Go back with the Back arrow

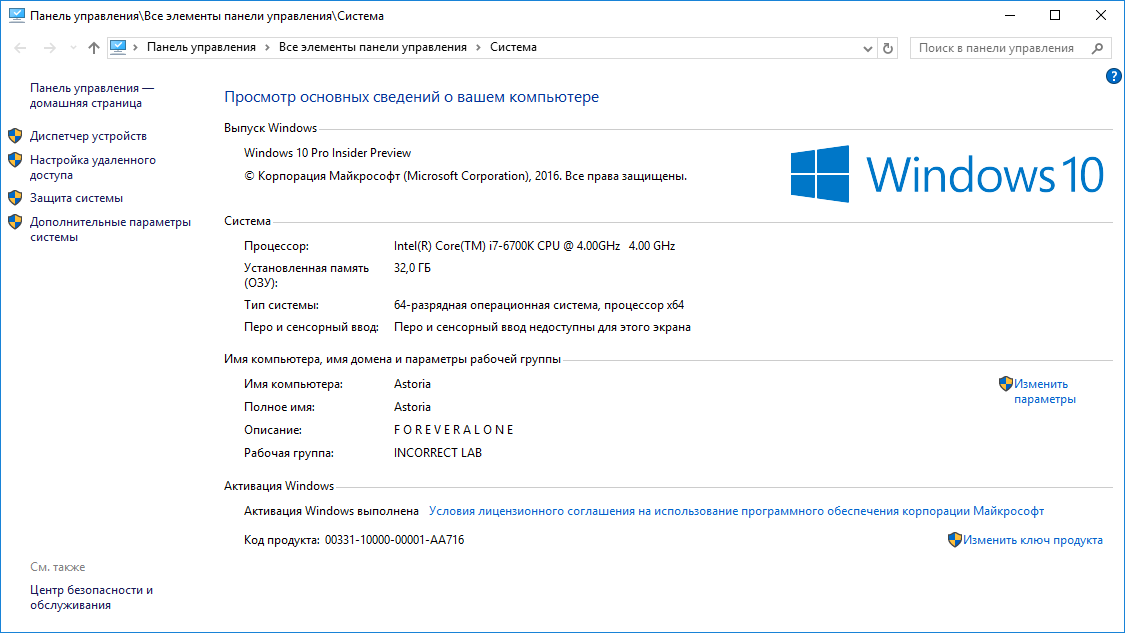20,48
